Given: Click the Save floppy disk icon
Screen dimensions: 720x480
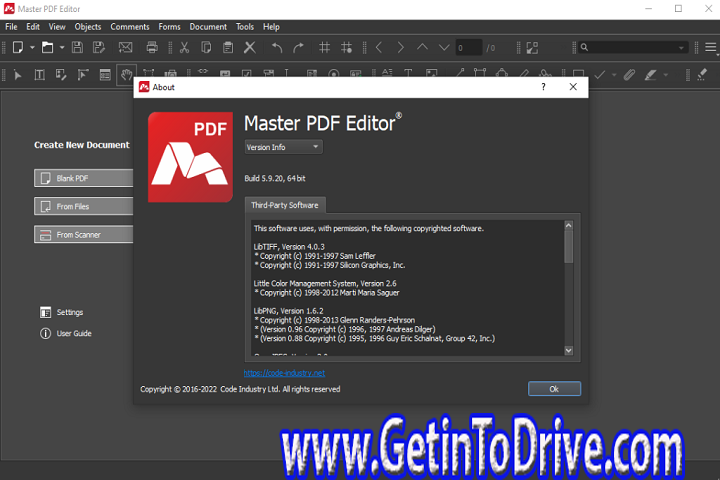Looking at the screenshot, I should click(x=77, y=47).
